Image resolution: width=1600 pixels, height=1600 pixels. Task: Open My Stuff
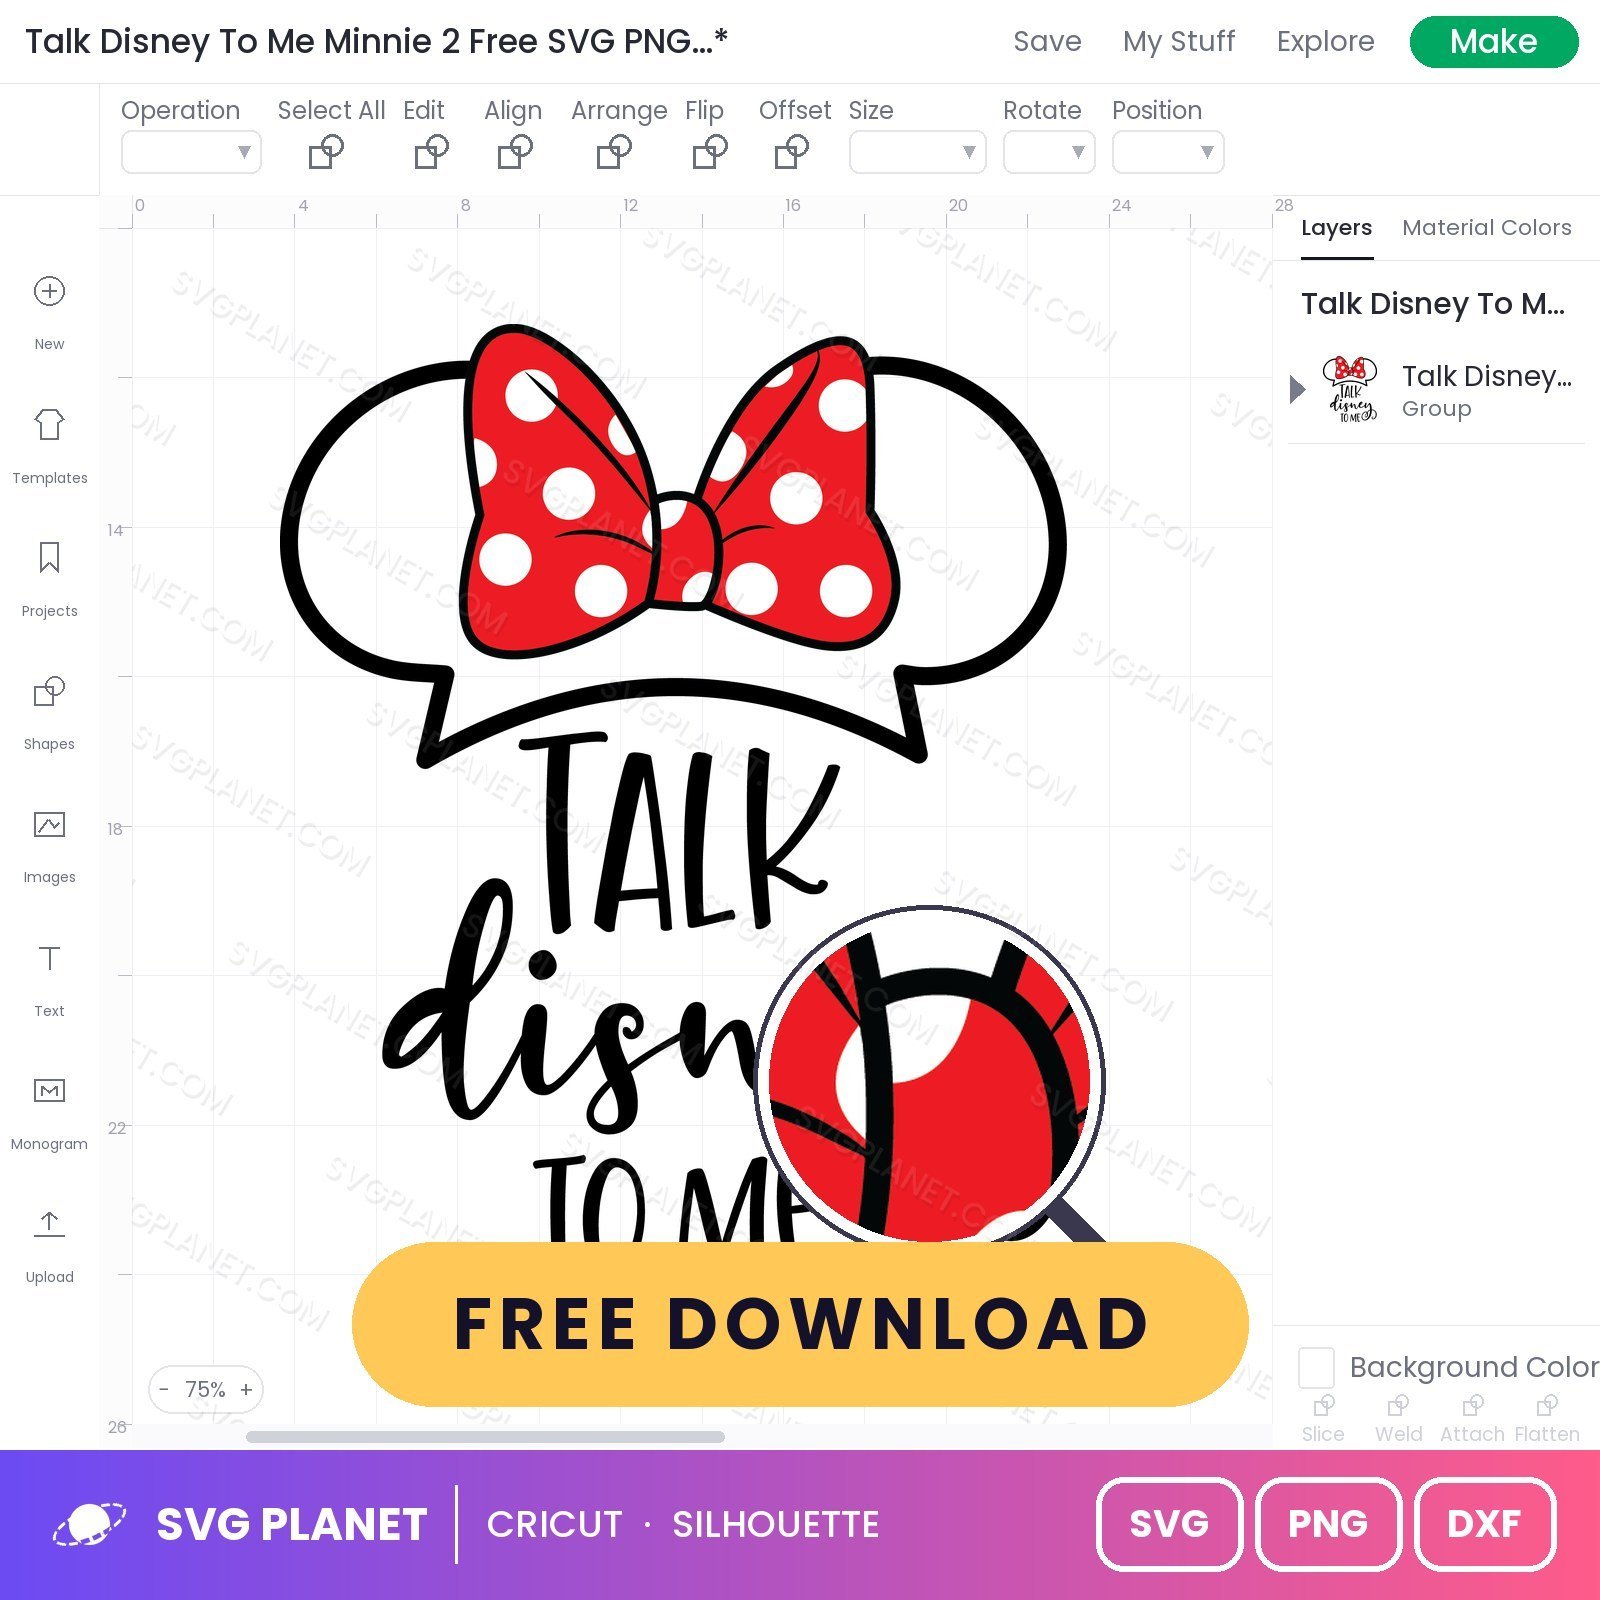[x=1179, y=41]
